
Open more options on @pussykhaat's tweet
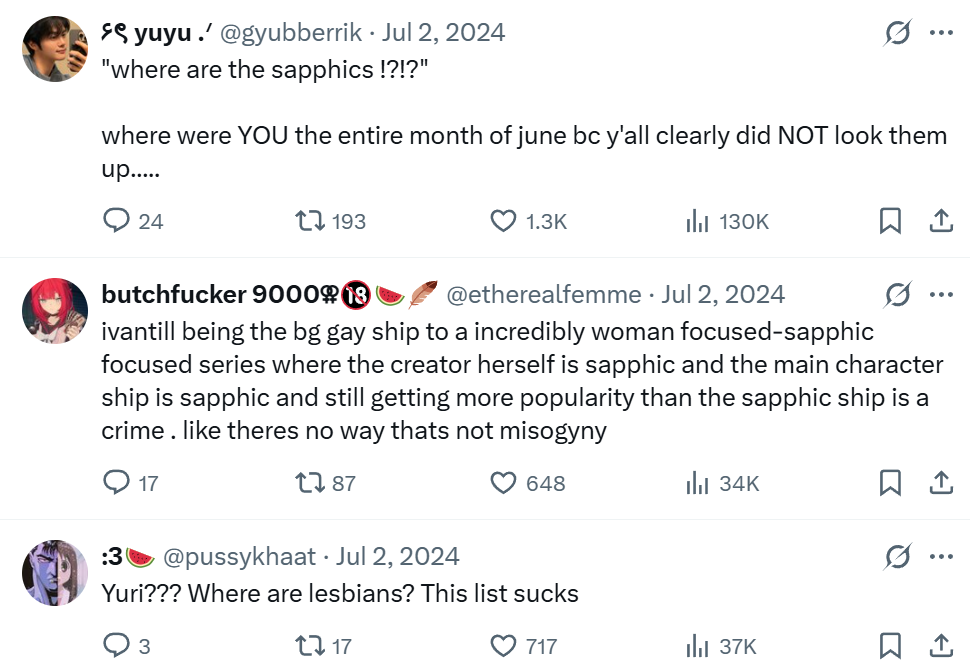pos(941,556)
